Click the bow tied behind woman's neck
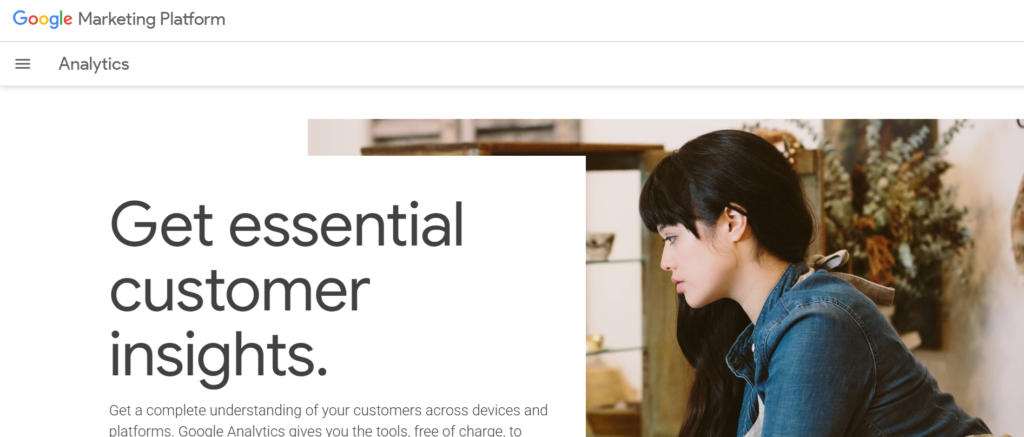 (x=842, y=268)
